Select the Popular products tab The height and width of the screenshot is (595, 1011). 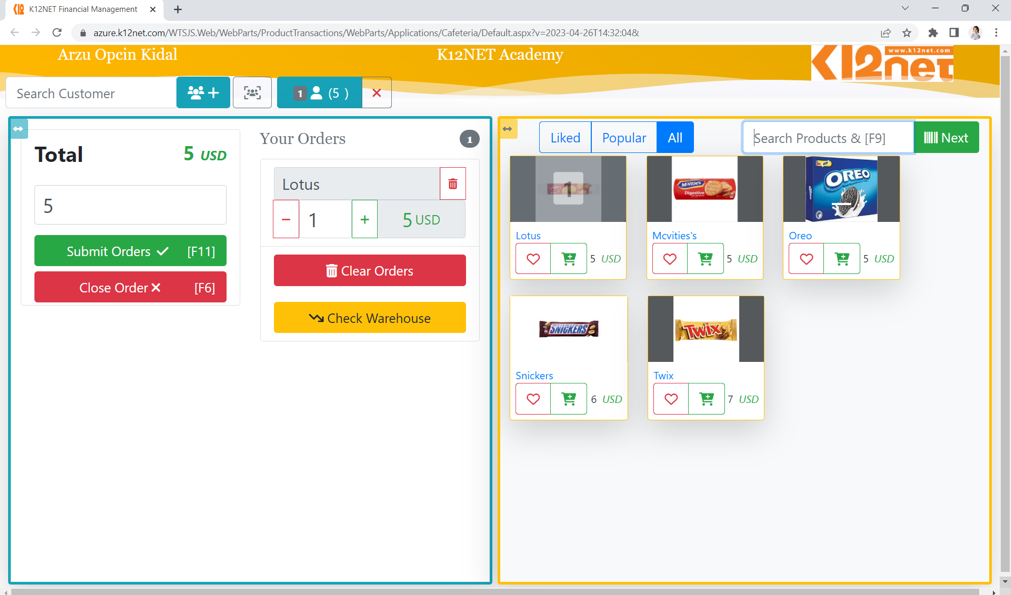(x=624, y=138)
